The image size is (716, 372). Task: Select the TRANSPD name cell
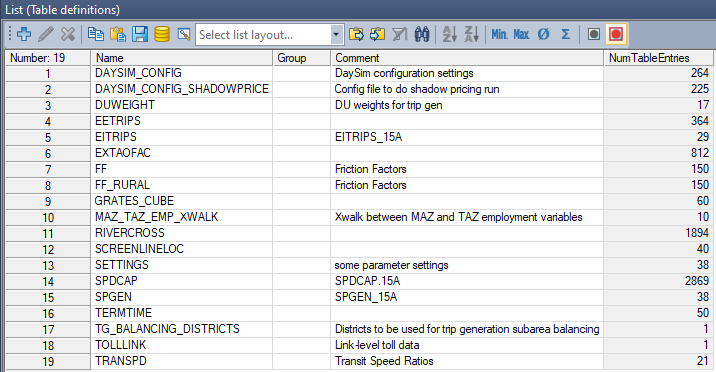pyautogui.click(x=182, y=361)
